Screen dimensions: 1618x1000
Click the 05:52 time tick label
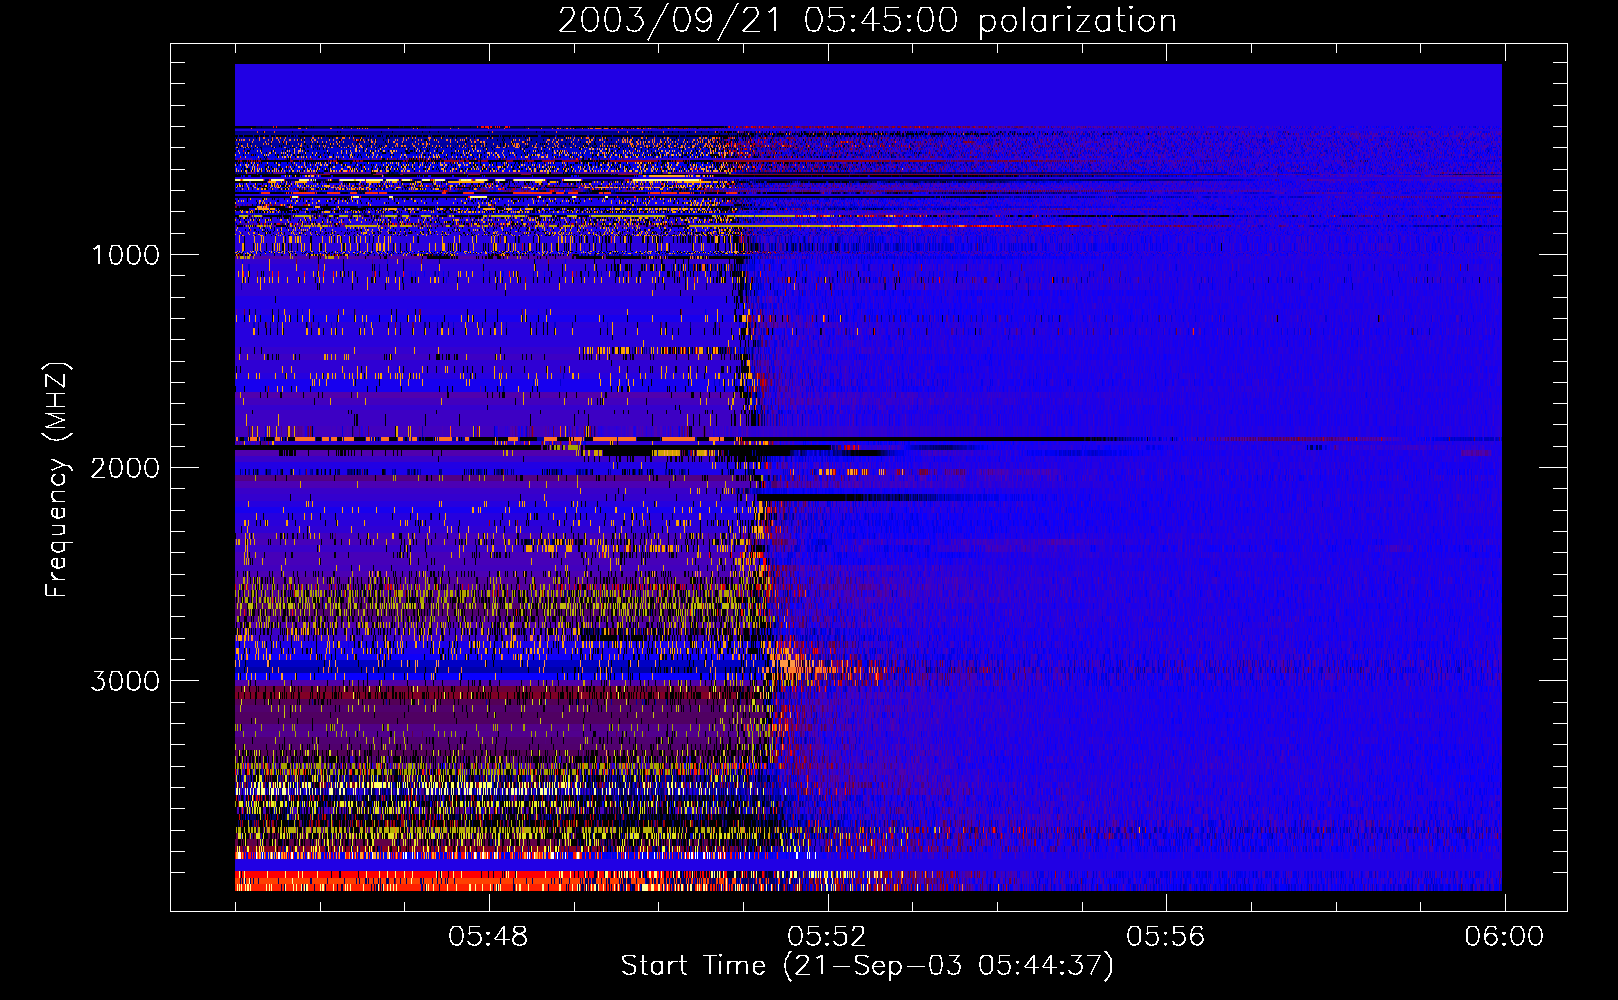click(827, 937)
